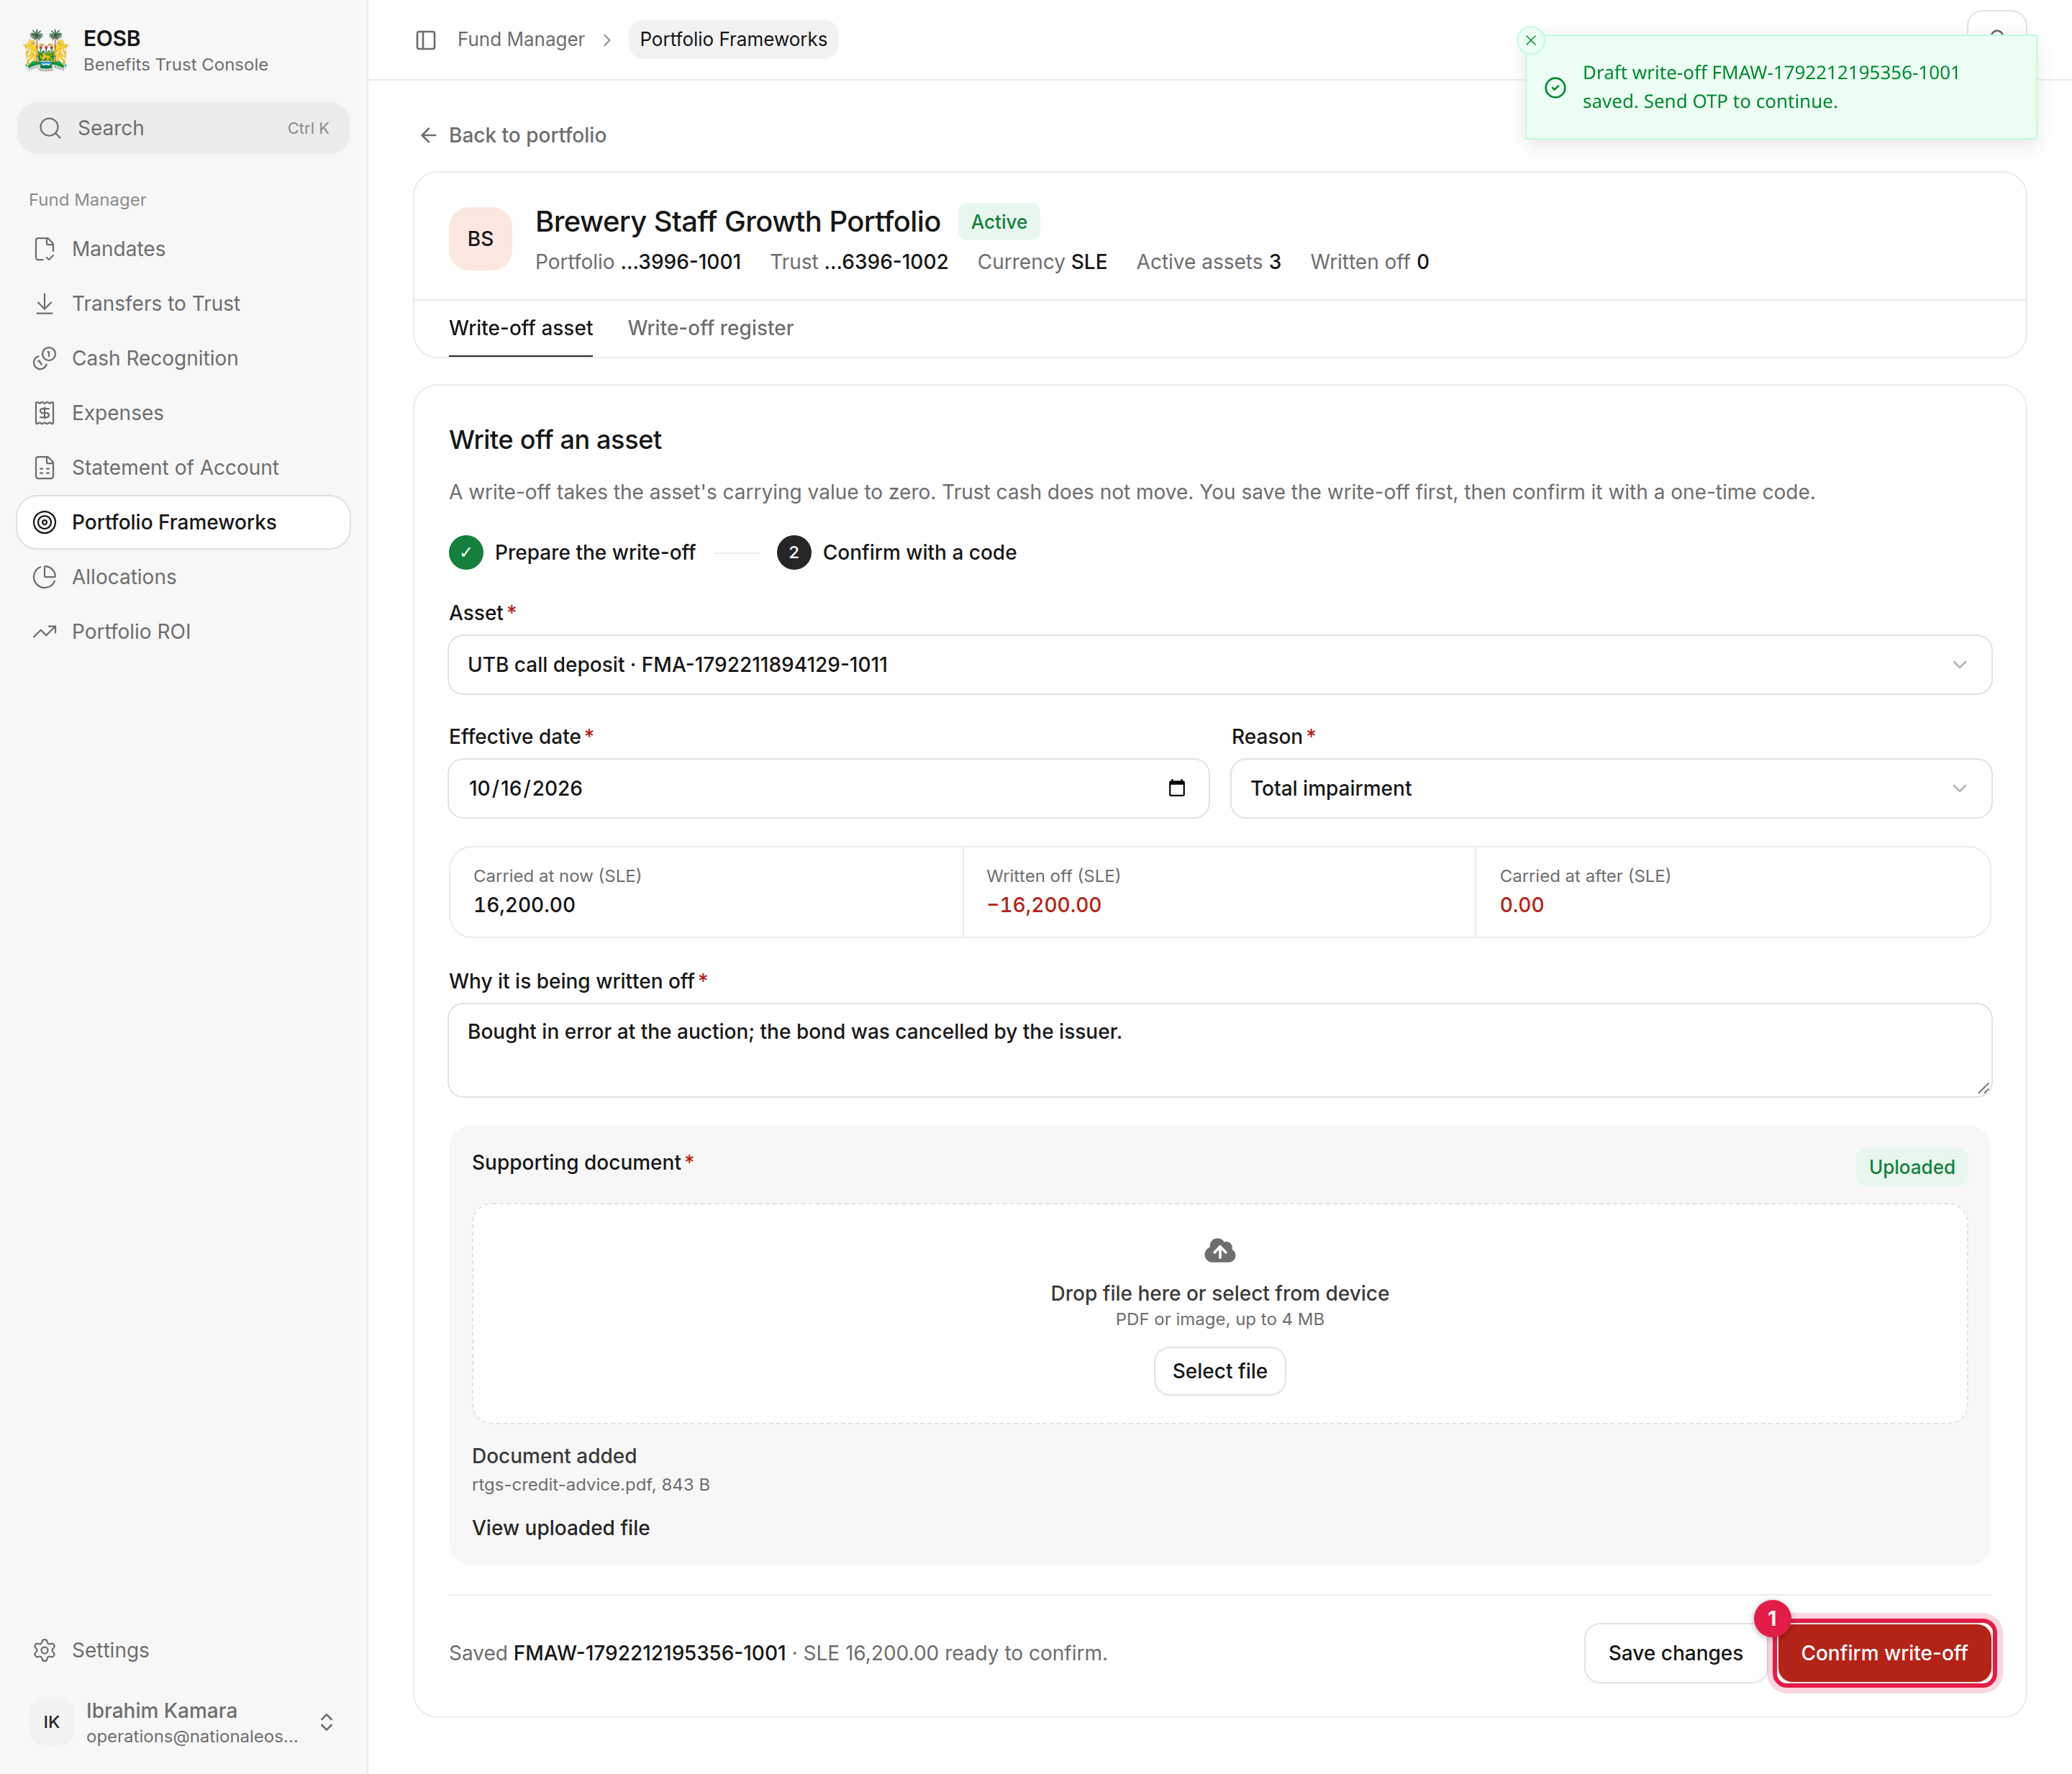Click the Allocations pie chart icon

click(x=45, y=577)
